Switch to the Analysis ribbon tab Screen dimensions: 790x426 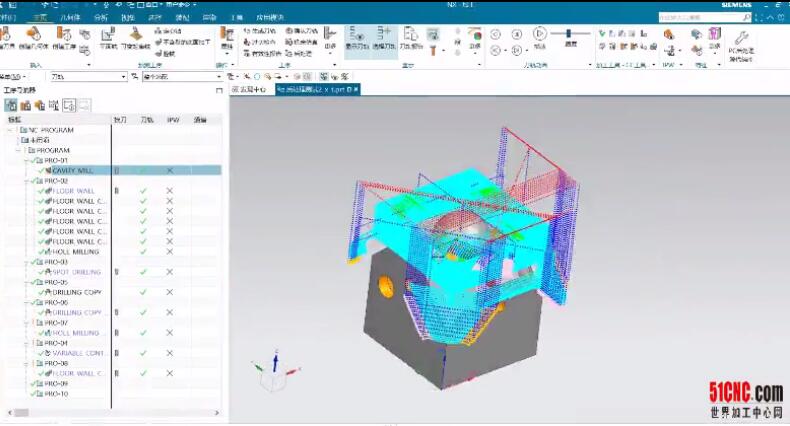pyautogui.click(x=101, y=18)
